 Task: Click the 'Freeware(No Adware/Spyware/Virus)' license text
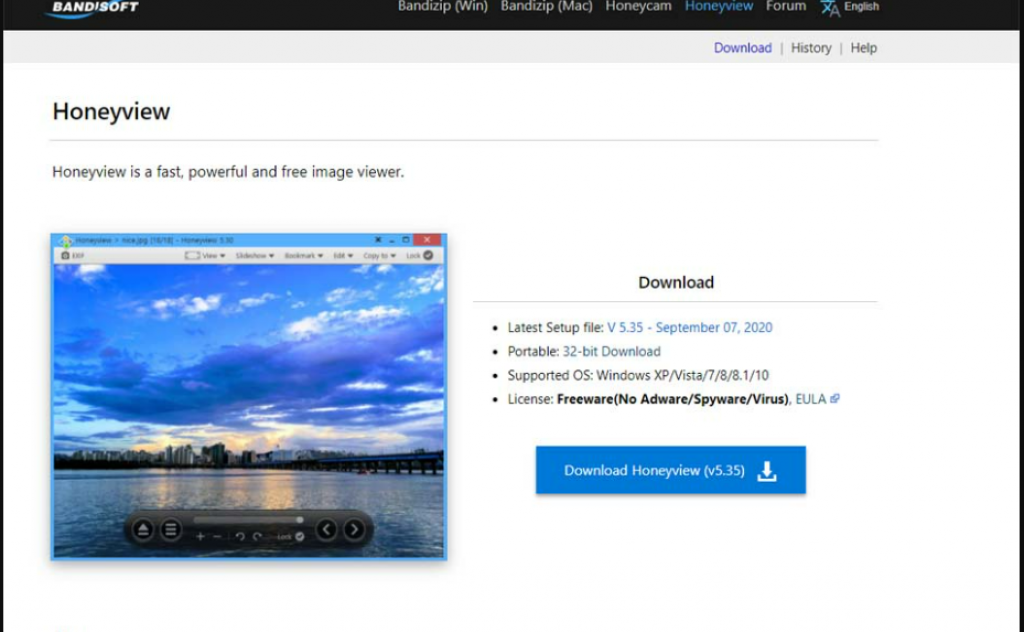(x=673, y=399)
